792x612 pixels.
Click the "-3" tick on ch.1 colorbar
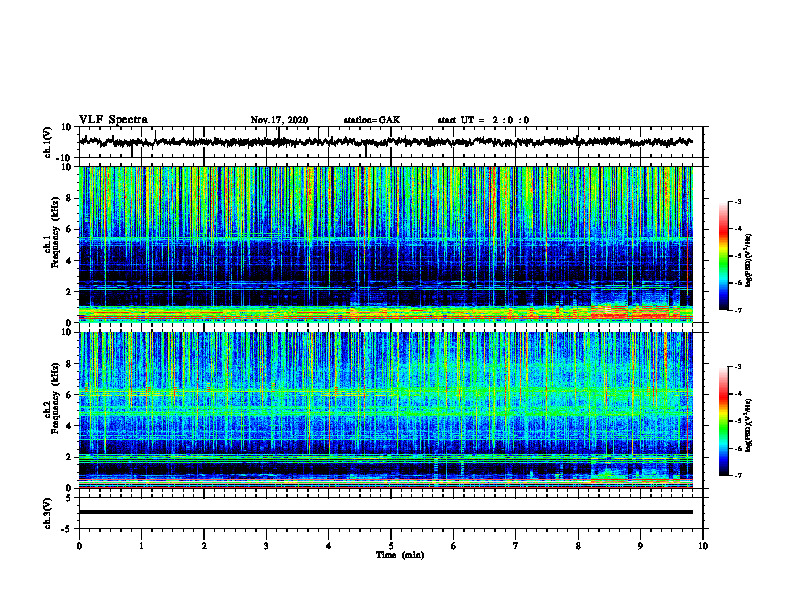(737, 201)
